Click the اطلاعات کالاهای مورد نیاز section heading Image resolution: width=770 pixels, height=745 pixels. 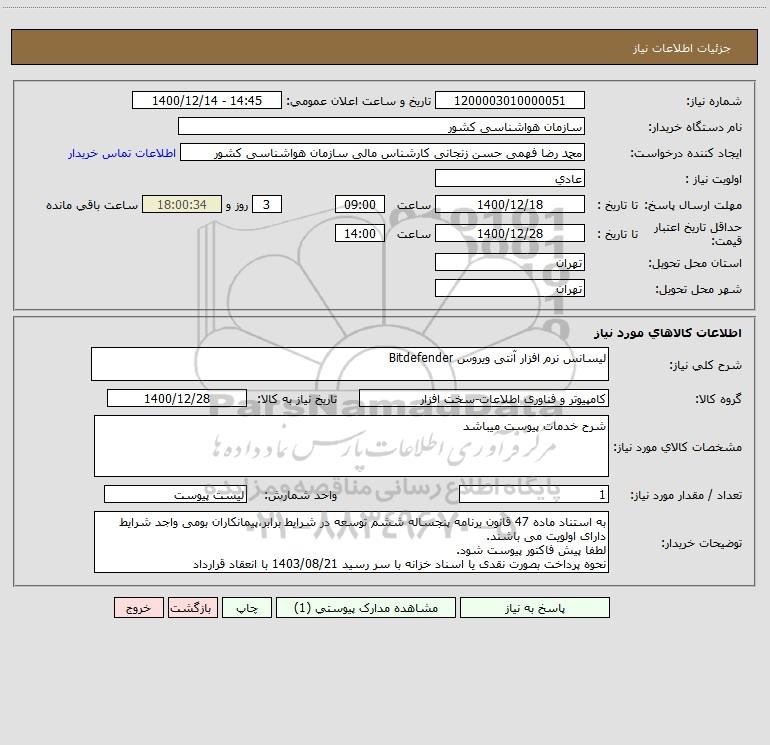click(x=667, y=333)
